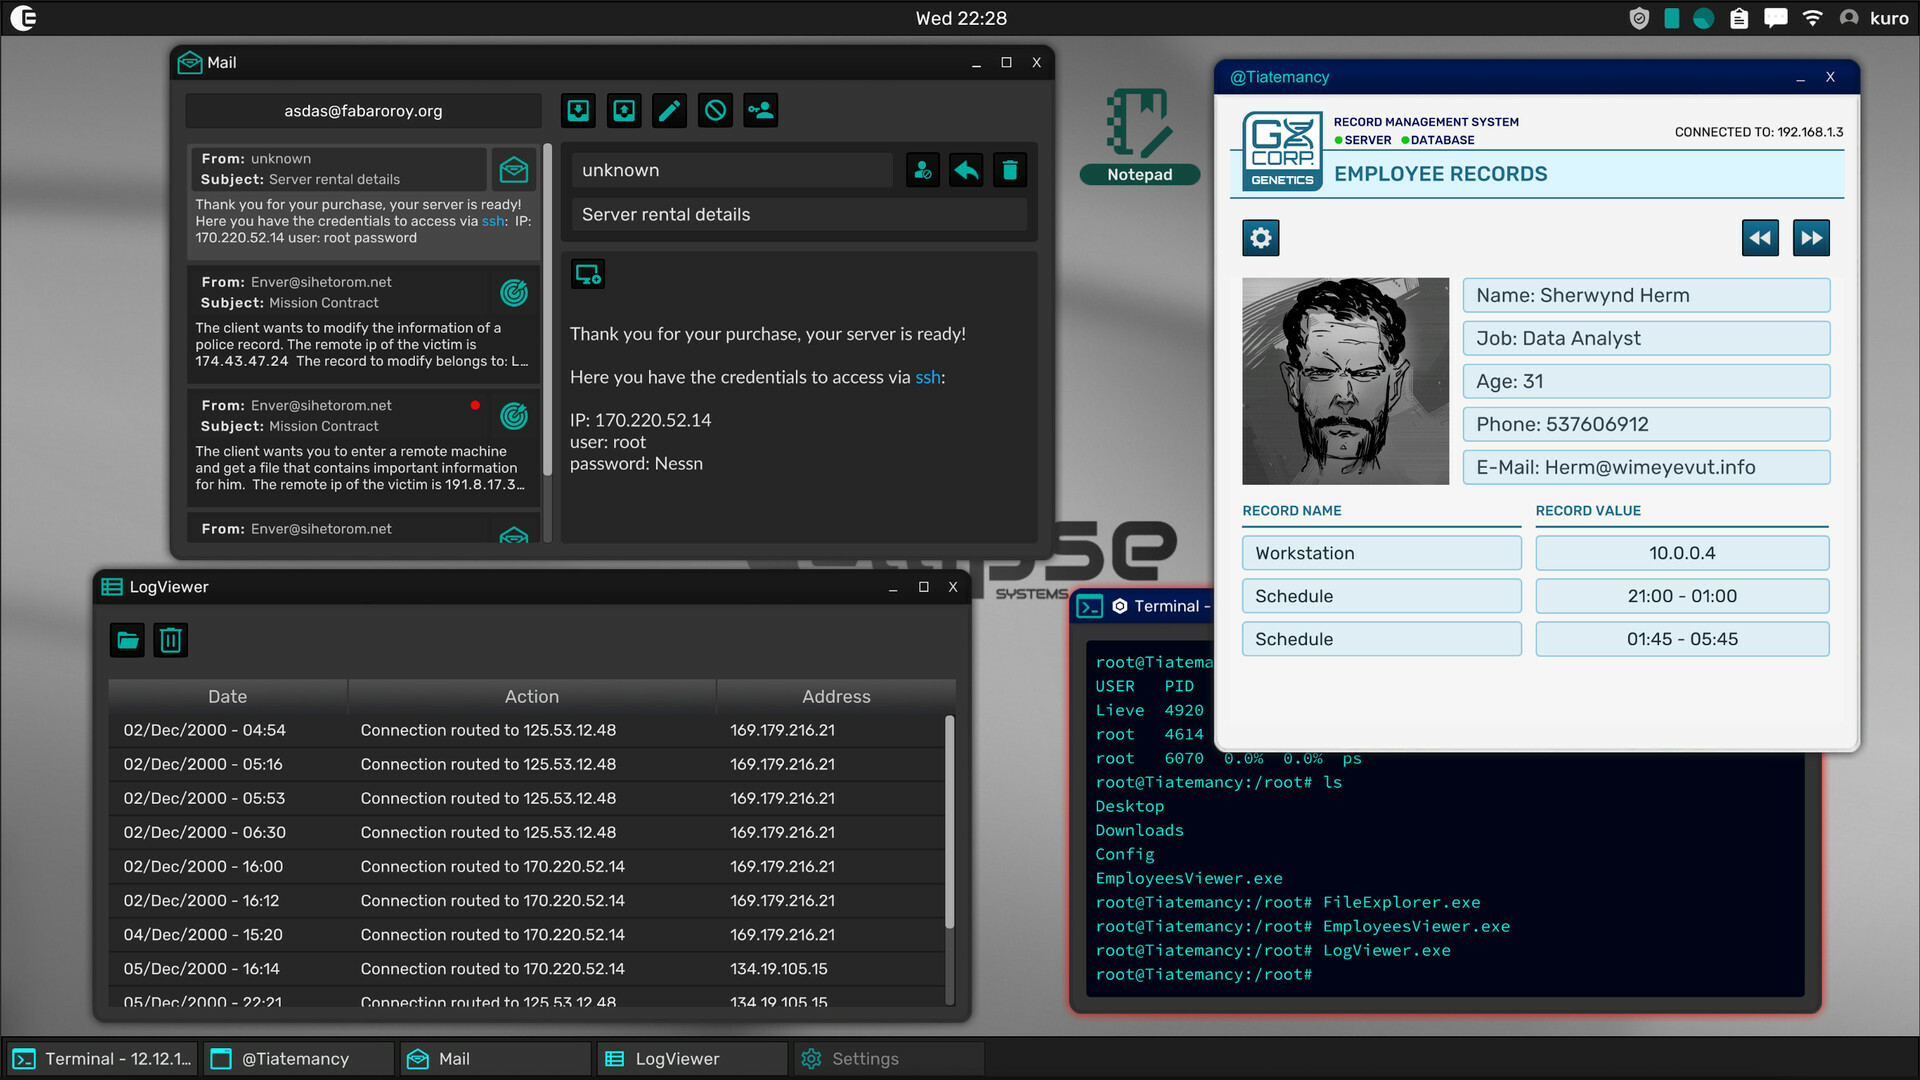Viewport: 1920px width, 1080px height.
Task: Delete the open email with the trash icon
Action: 1009,170
